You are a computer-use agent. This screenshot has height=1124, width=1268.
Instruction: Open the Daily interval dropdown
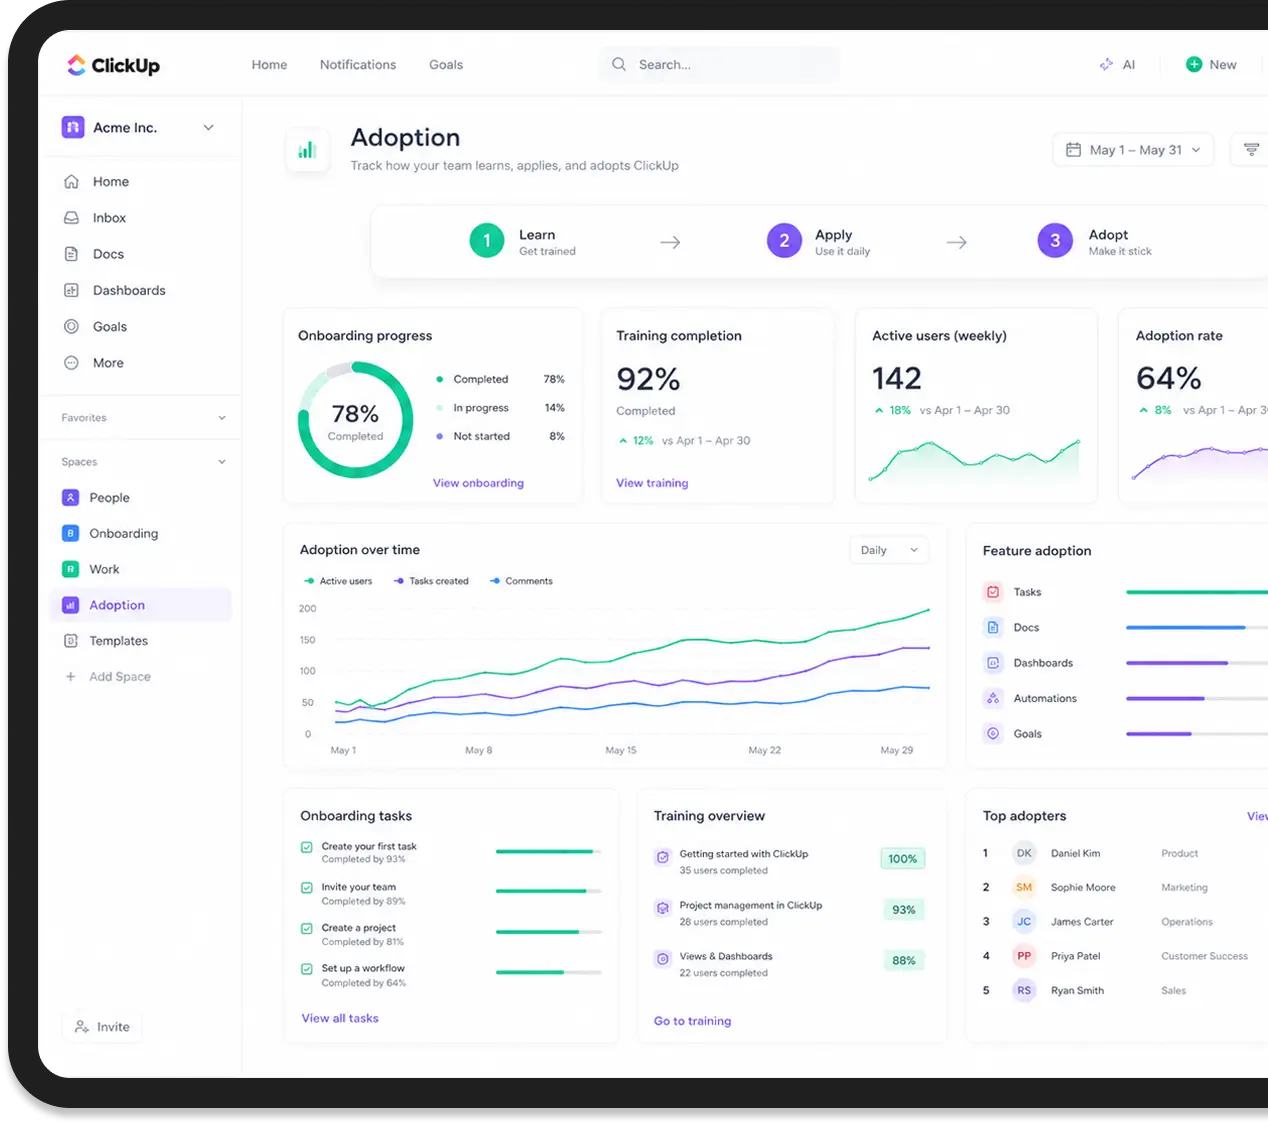(889, 550)
